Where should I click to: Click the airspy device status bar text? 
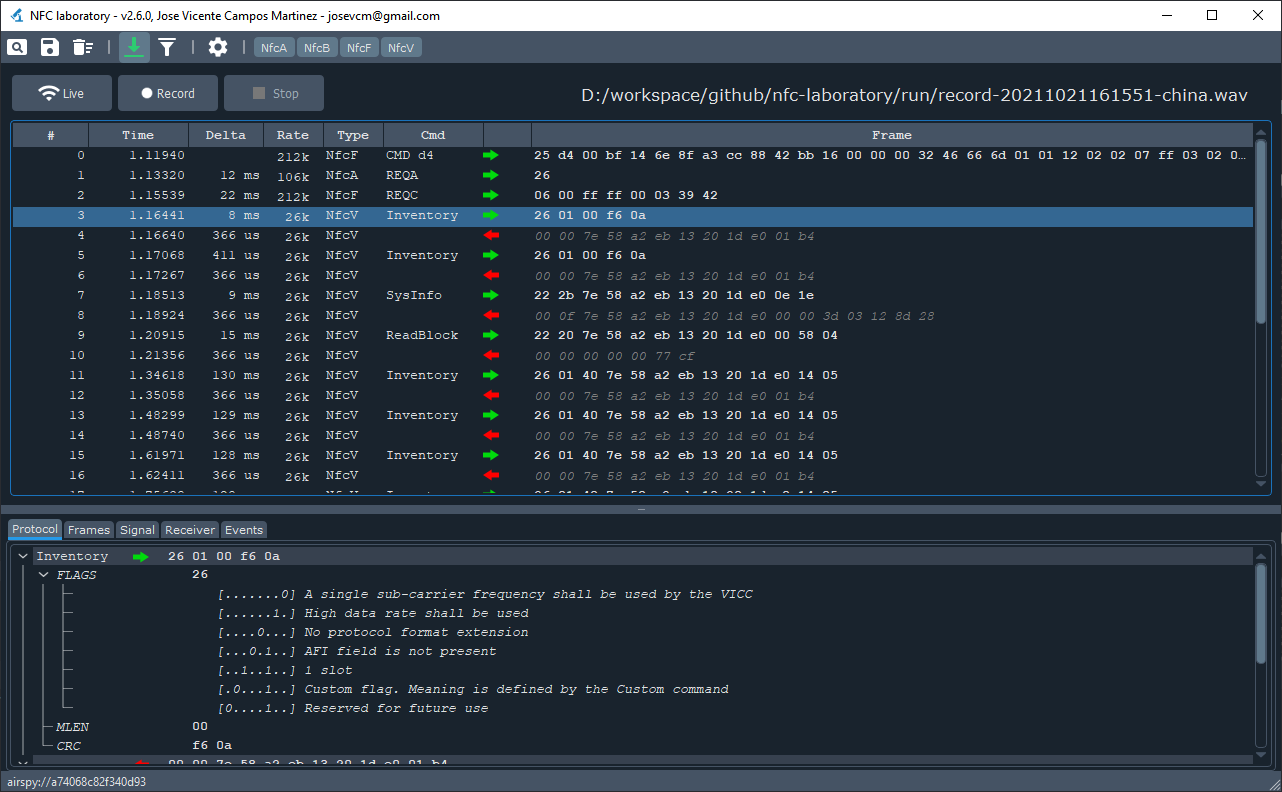77,781
